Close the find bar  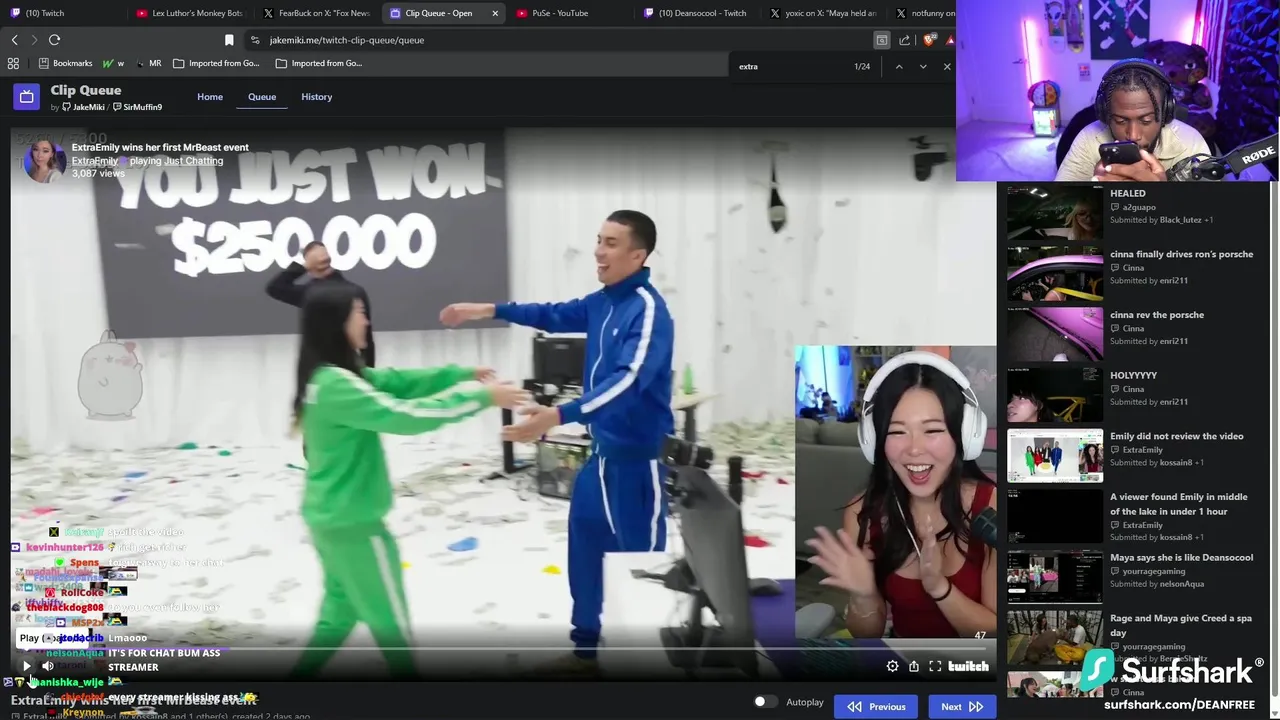coord(947,66)
